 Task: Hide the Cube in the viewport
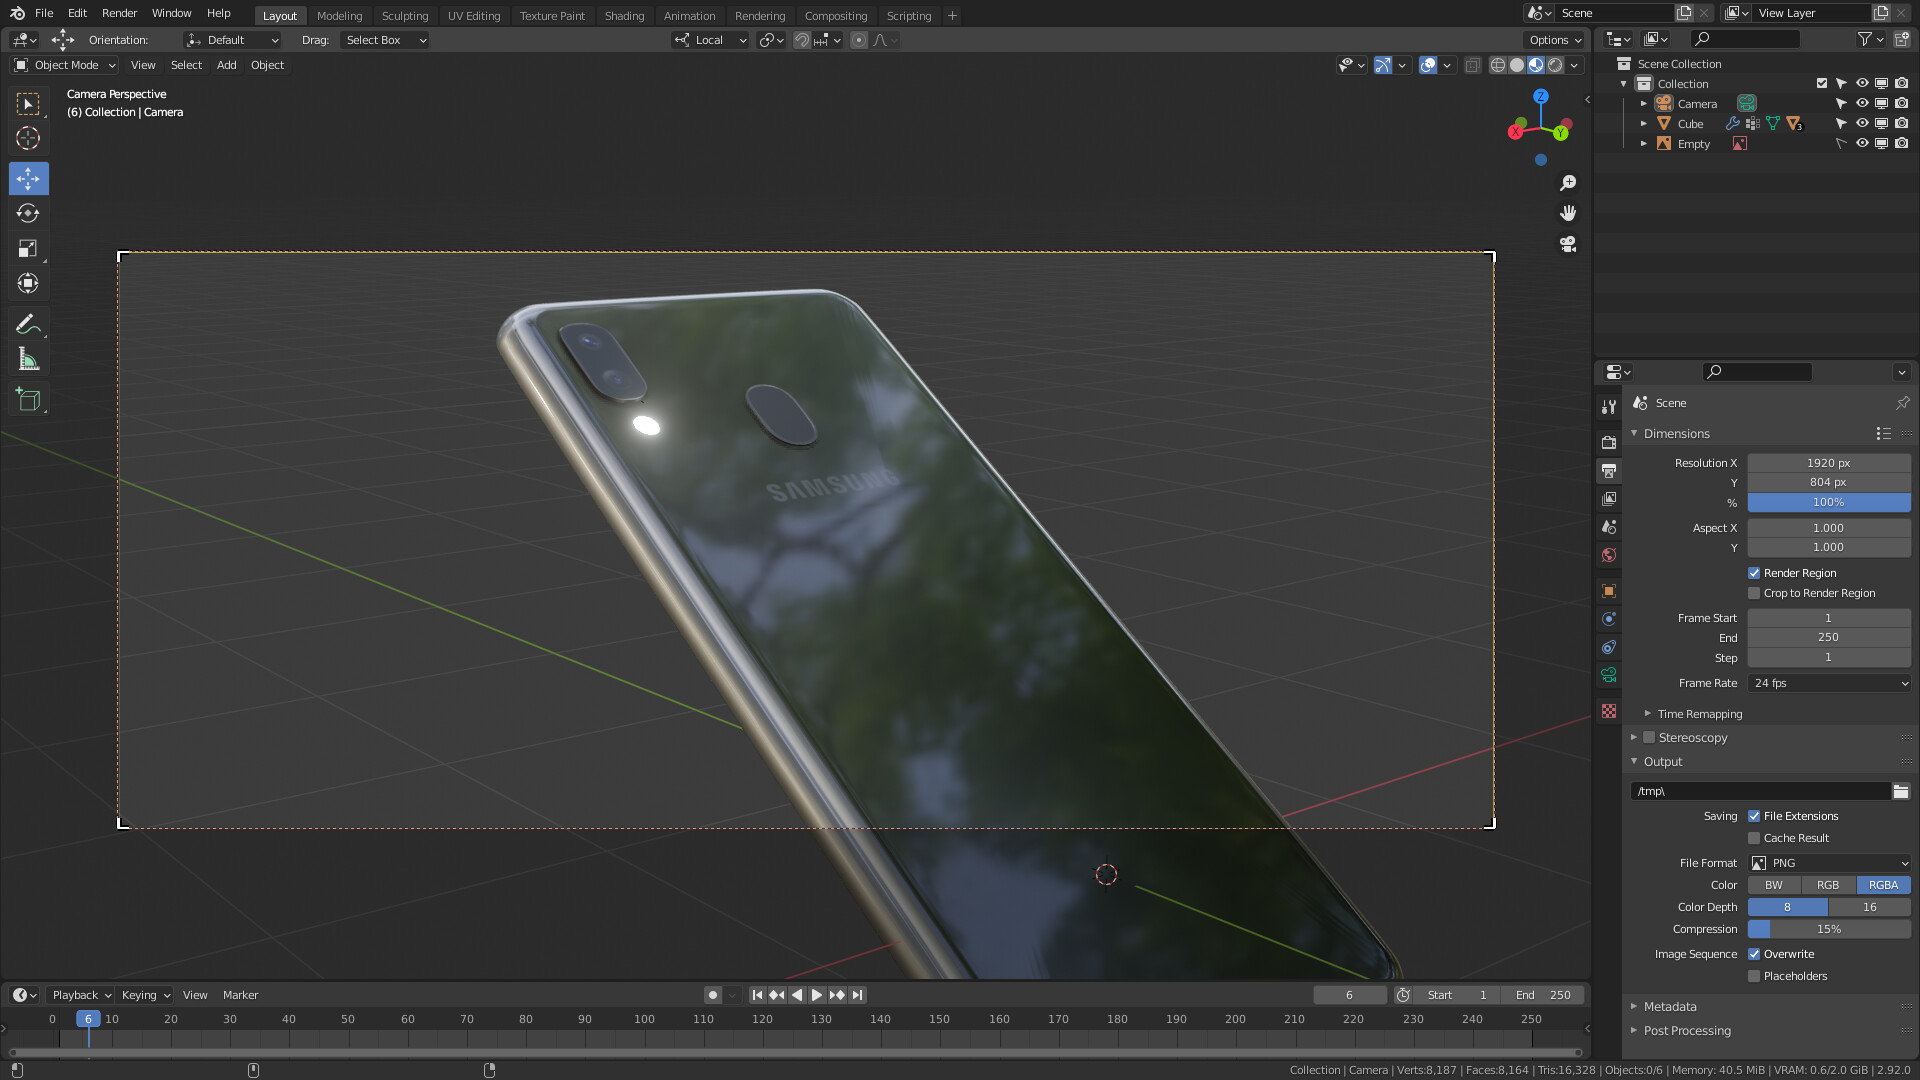click(1861, 123)
